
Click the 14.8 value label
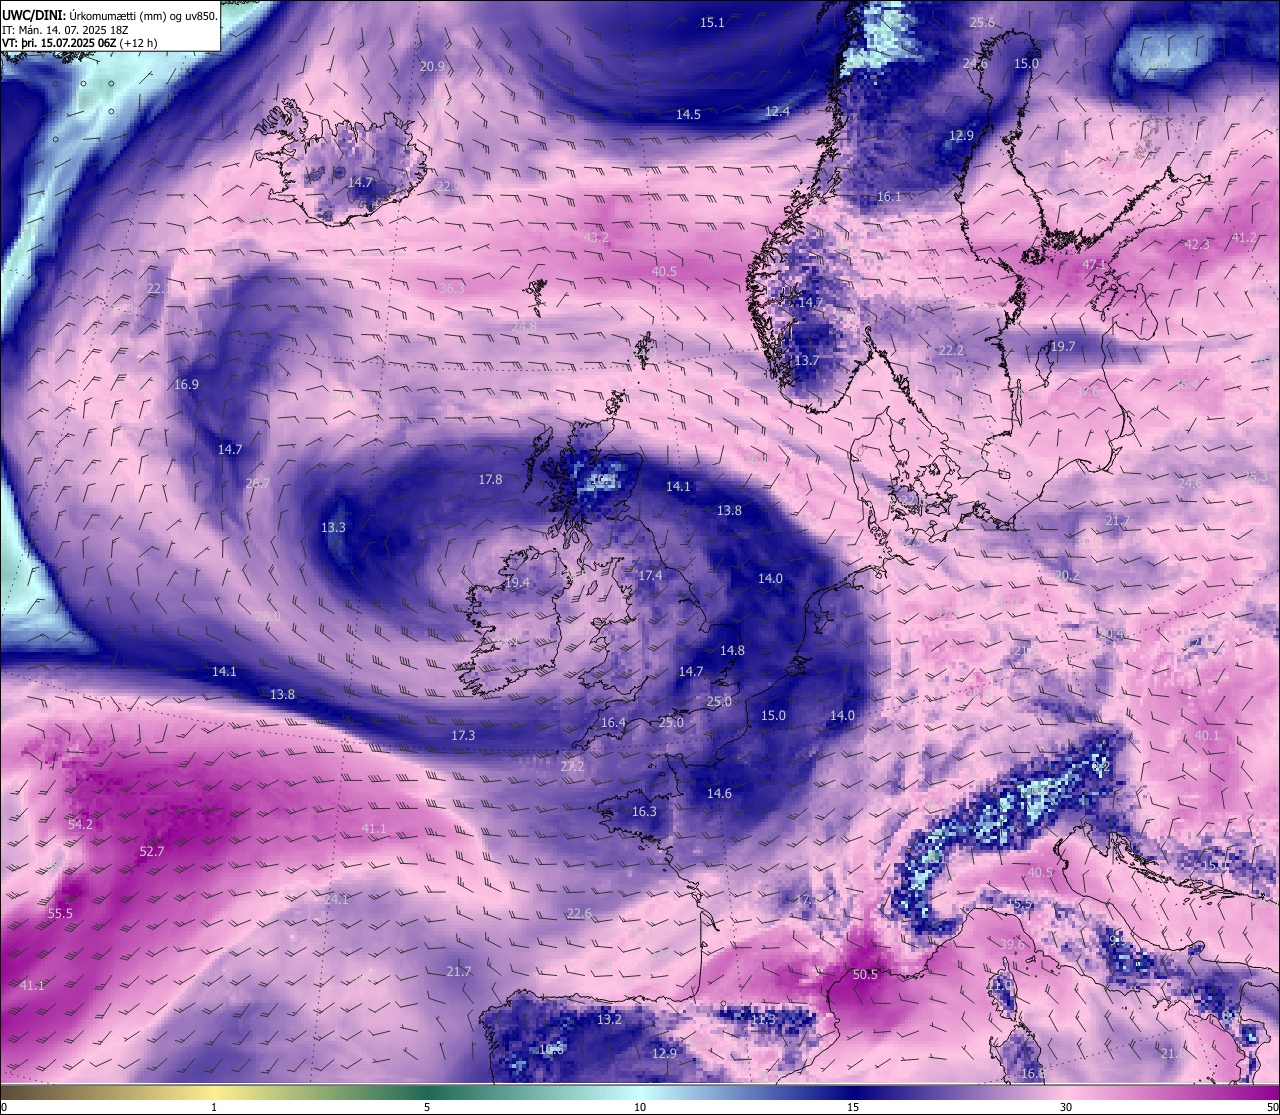click(732, 650)
